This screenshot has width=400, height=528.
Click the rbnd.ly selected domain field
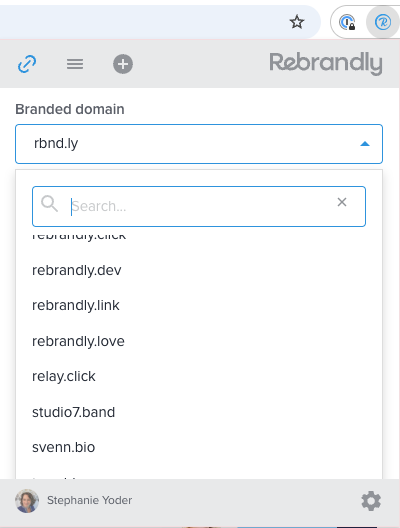(199, 144)
